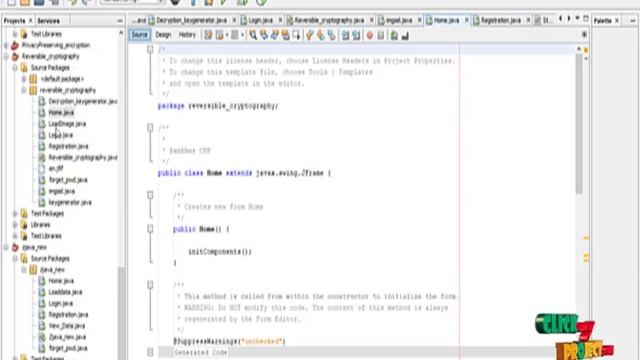This screenshot has width=640, height=360.
Task: Close the Home.java editor tab
Action: coord(467,20)
